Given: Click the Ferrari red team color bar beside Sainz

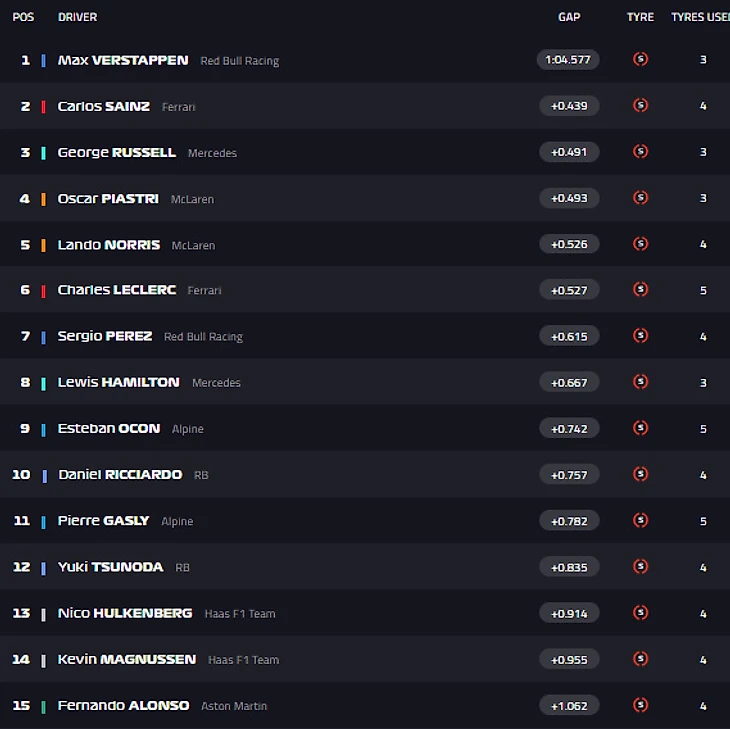Looking at the screenshot, I should pyautogui.click(x=44, y=106).
